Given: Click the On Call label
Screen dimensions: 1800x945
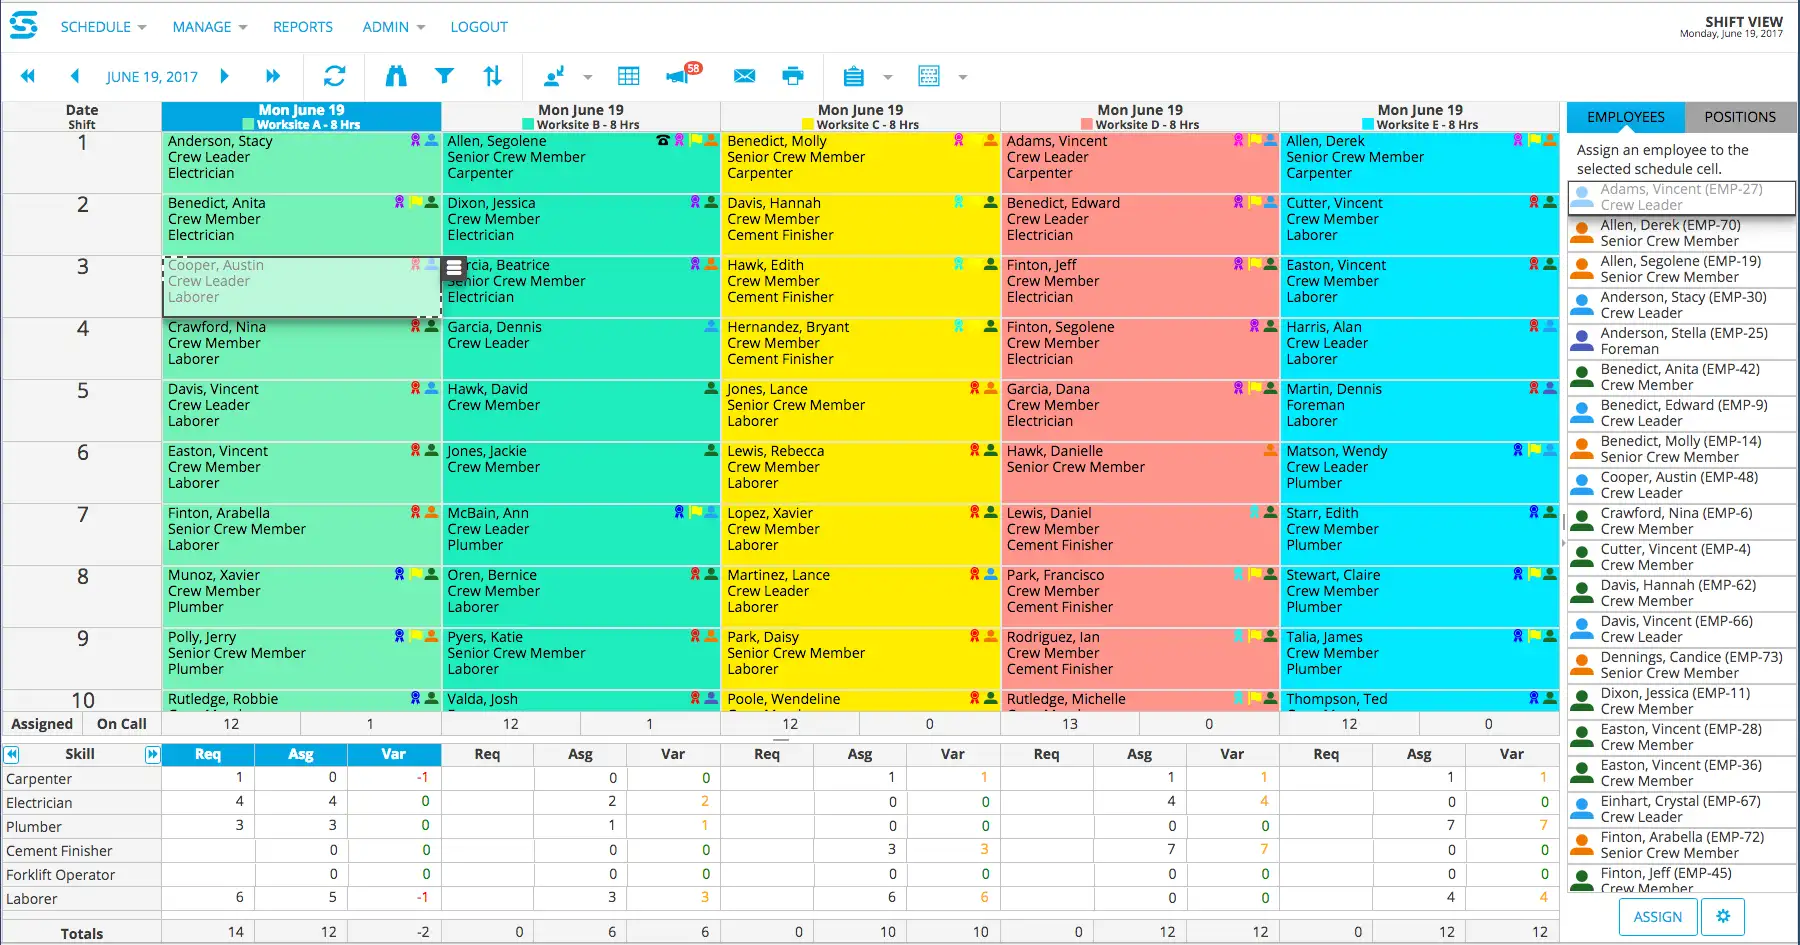Looking at the screenshot, I should (122, 724).
